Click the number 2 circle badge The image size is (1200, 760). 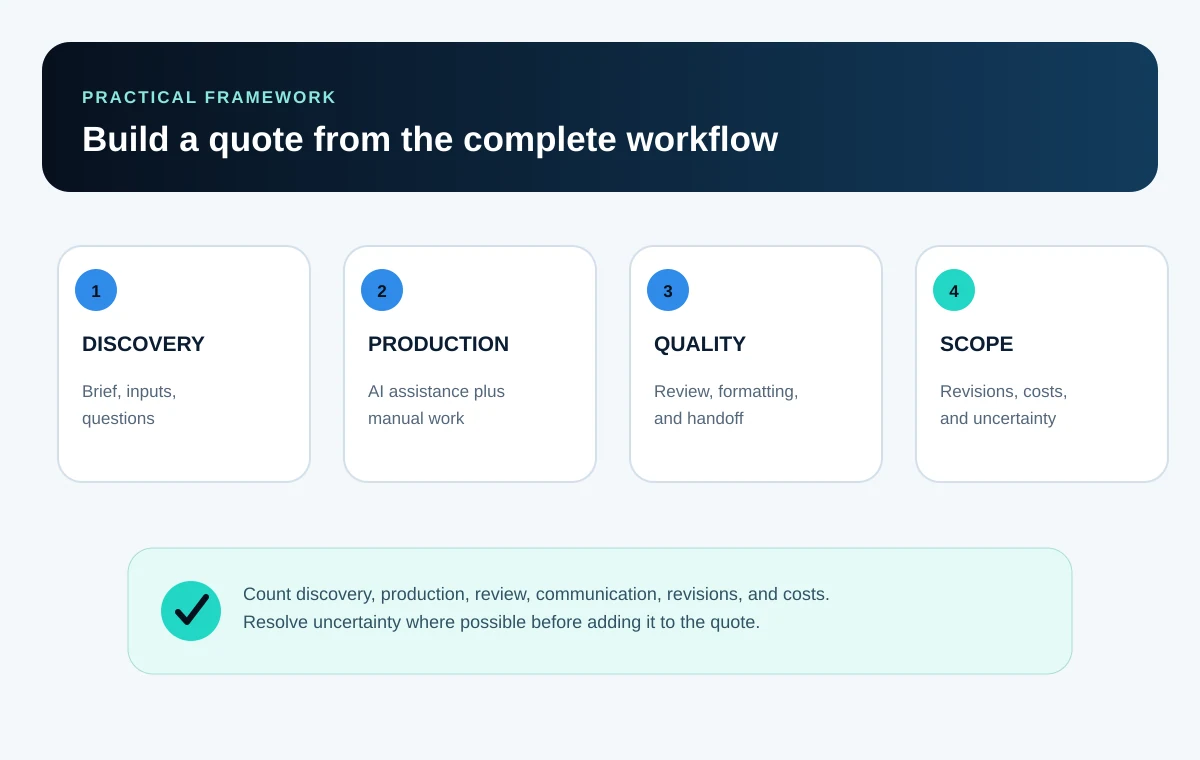click(382, 290)
